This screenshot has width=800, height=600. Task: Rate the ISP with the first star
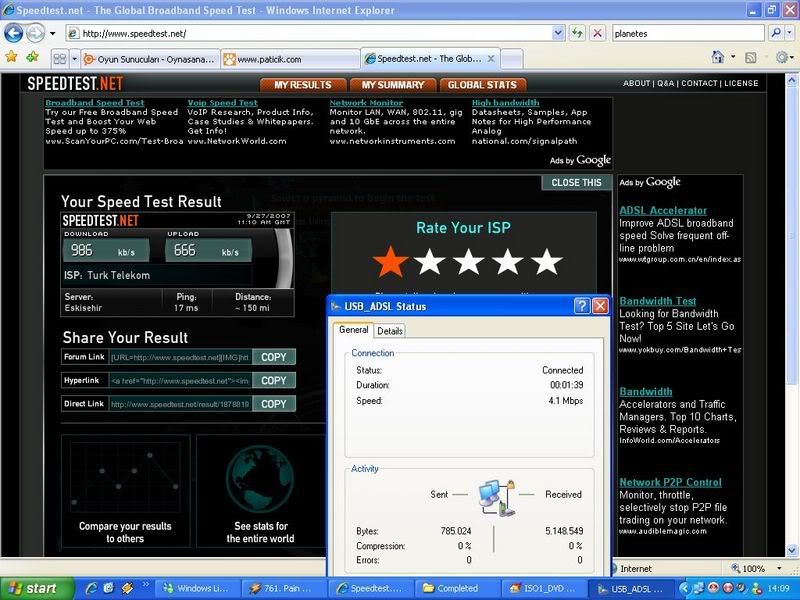click(x=390, y=262)
